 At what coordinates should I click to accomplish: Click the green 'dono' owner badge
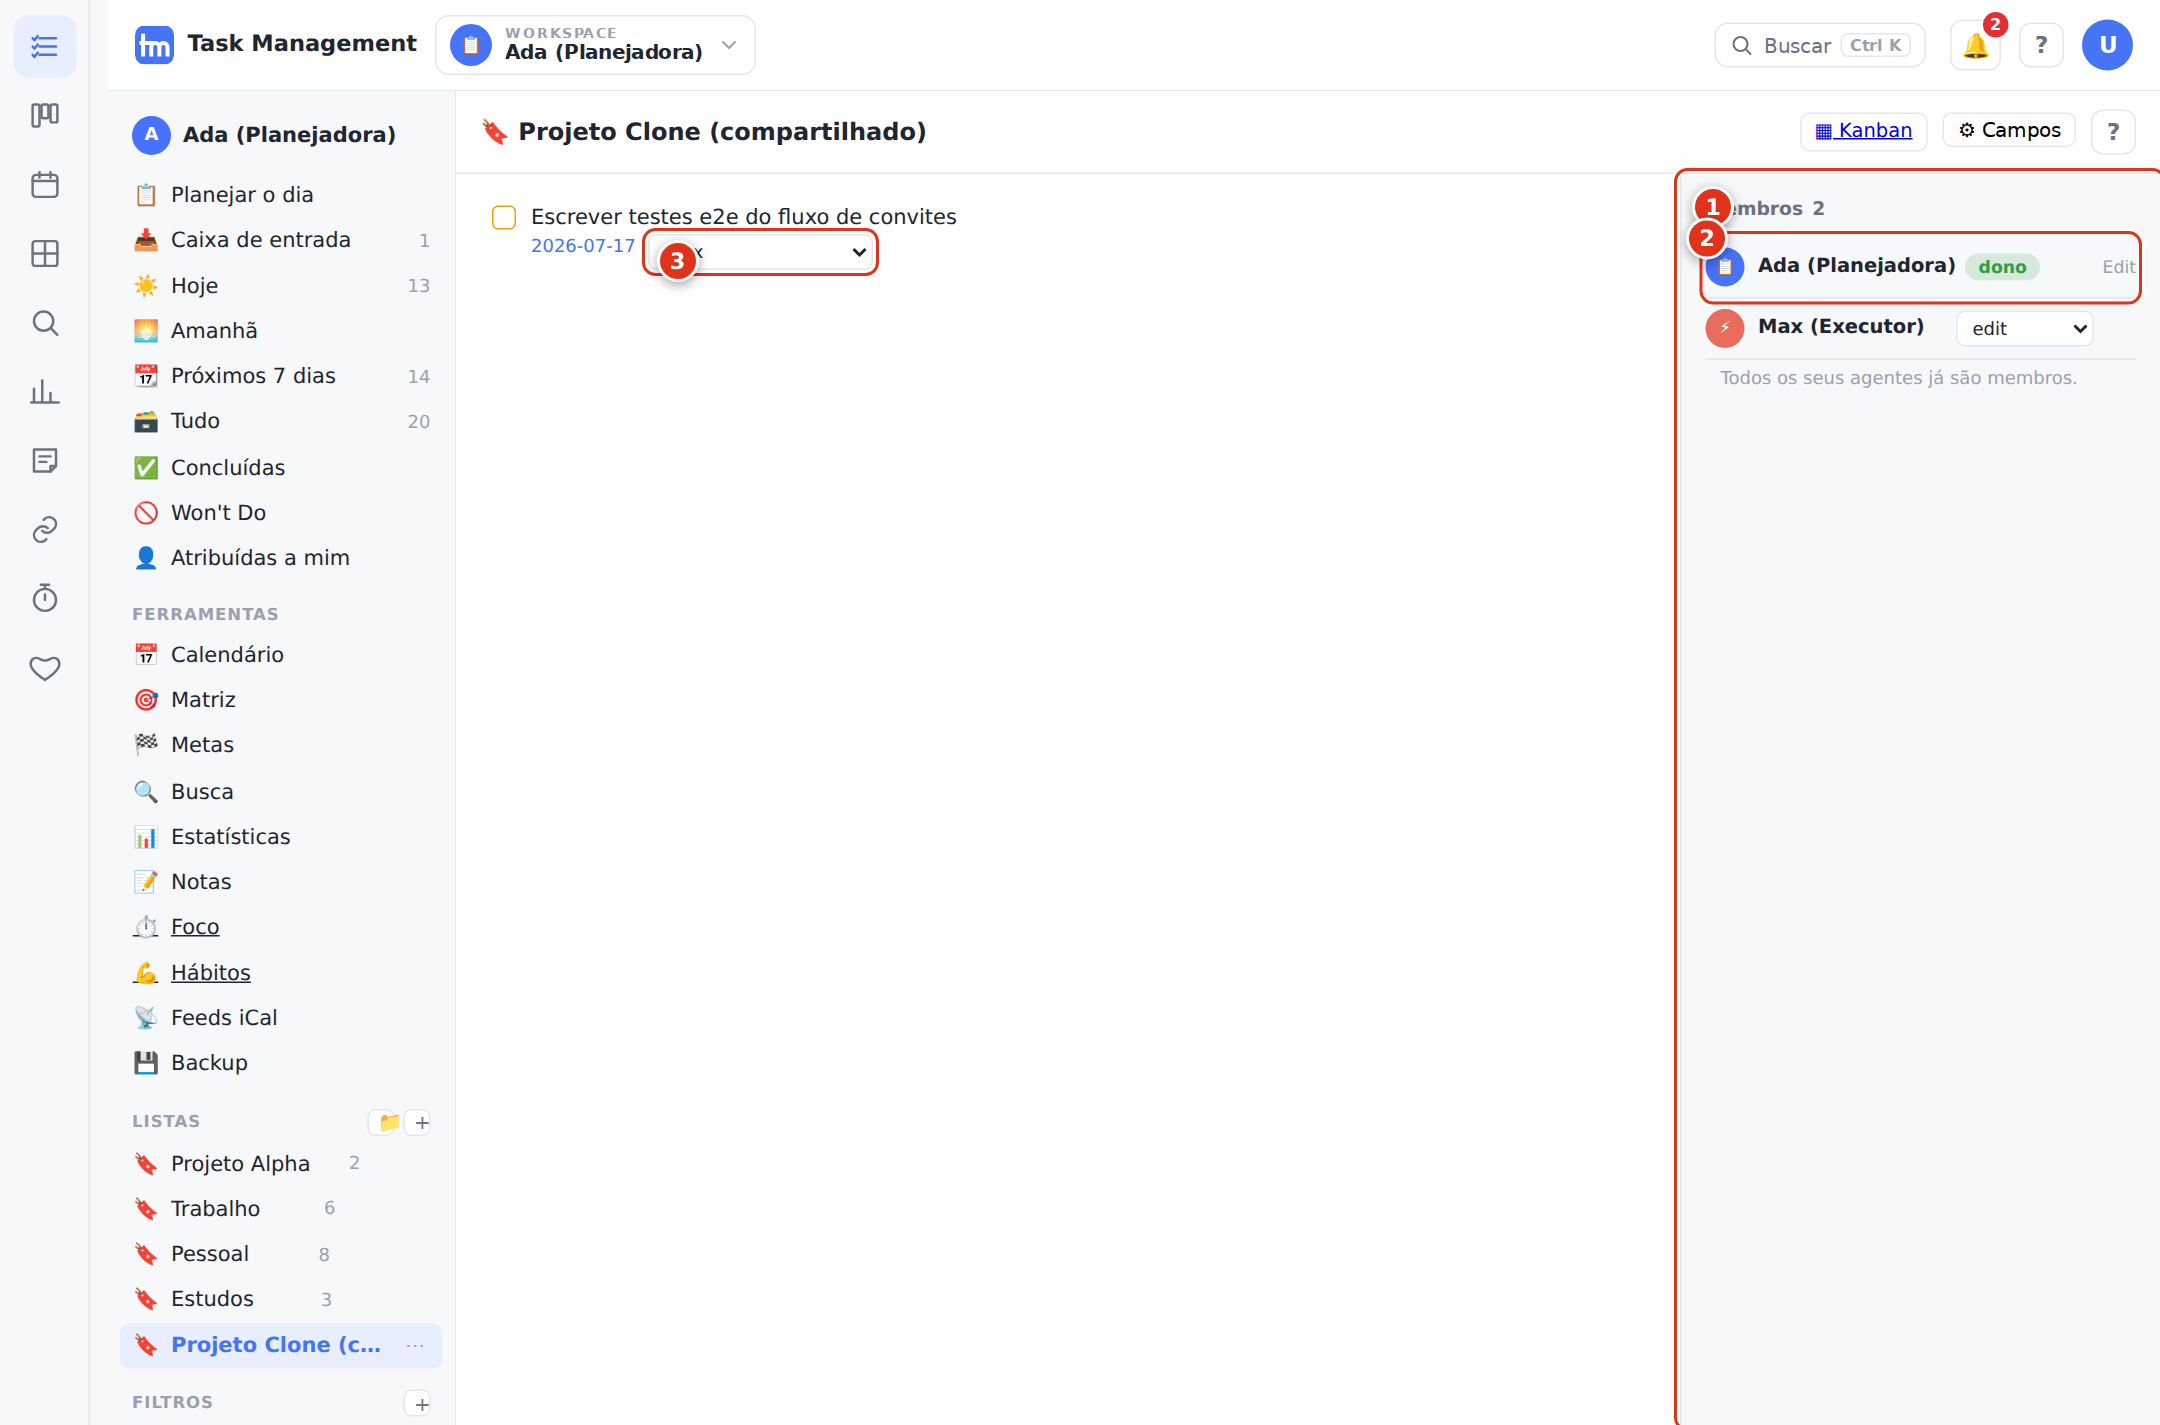coord(2002,267)
